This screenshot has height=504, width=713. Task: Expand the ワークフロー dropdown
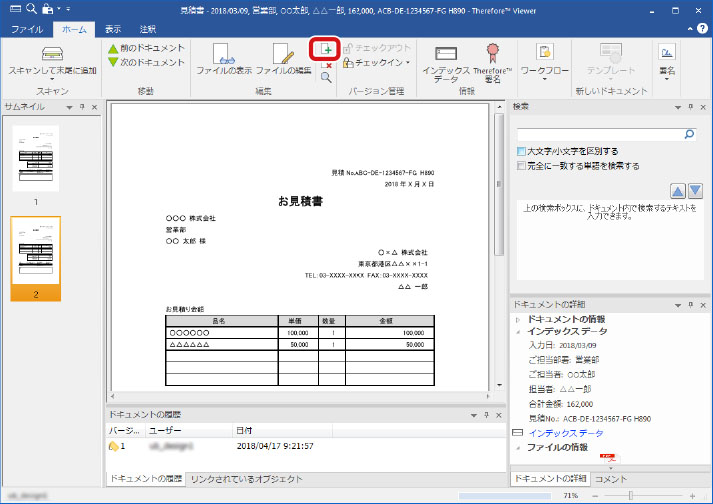(545, 78)
